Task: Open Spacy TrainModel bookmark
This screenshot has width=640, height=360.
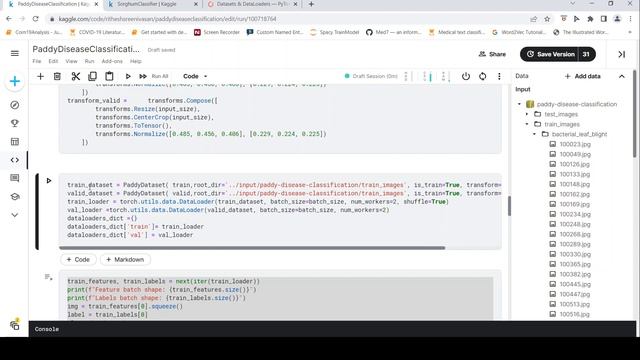Action: click(x=335, y=32)
